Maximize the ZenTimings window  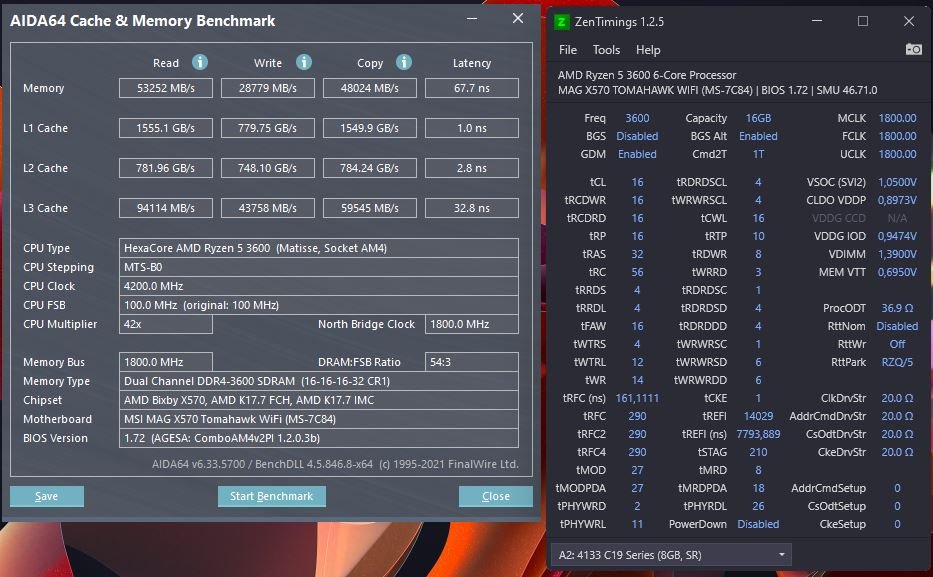863,21
